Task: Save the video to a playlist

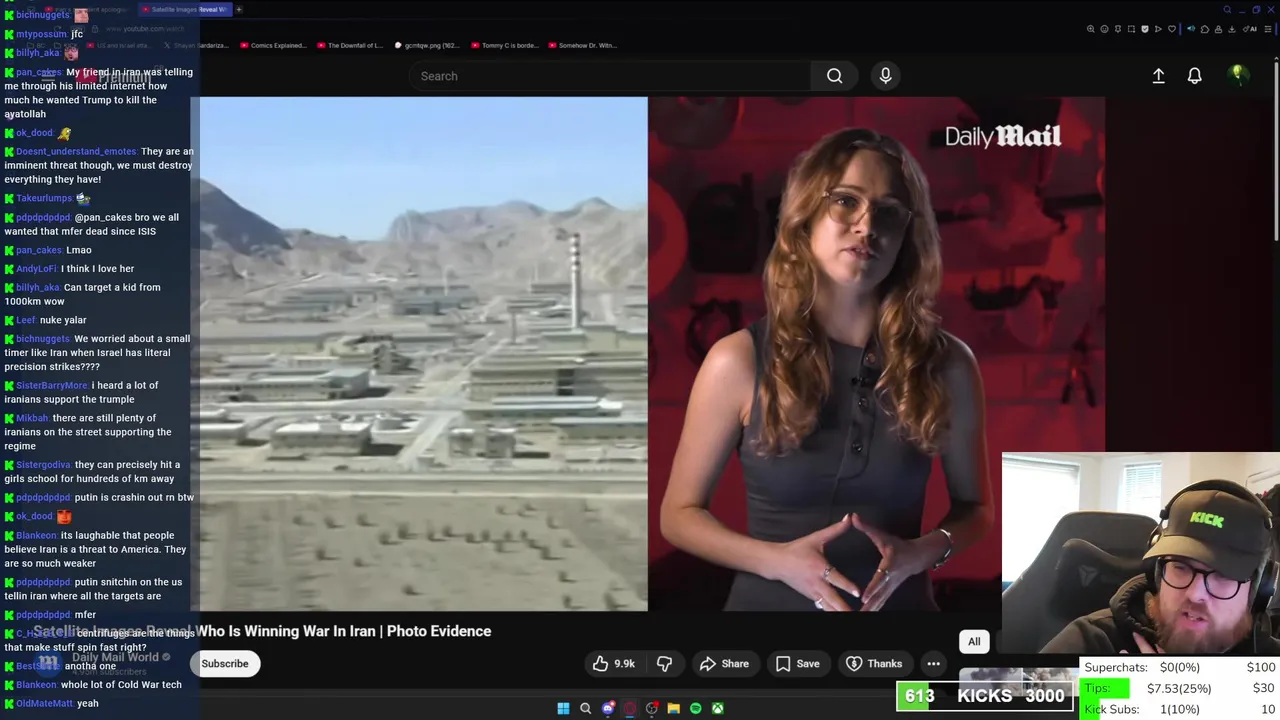Action: pos(797,663)
